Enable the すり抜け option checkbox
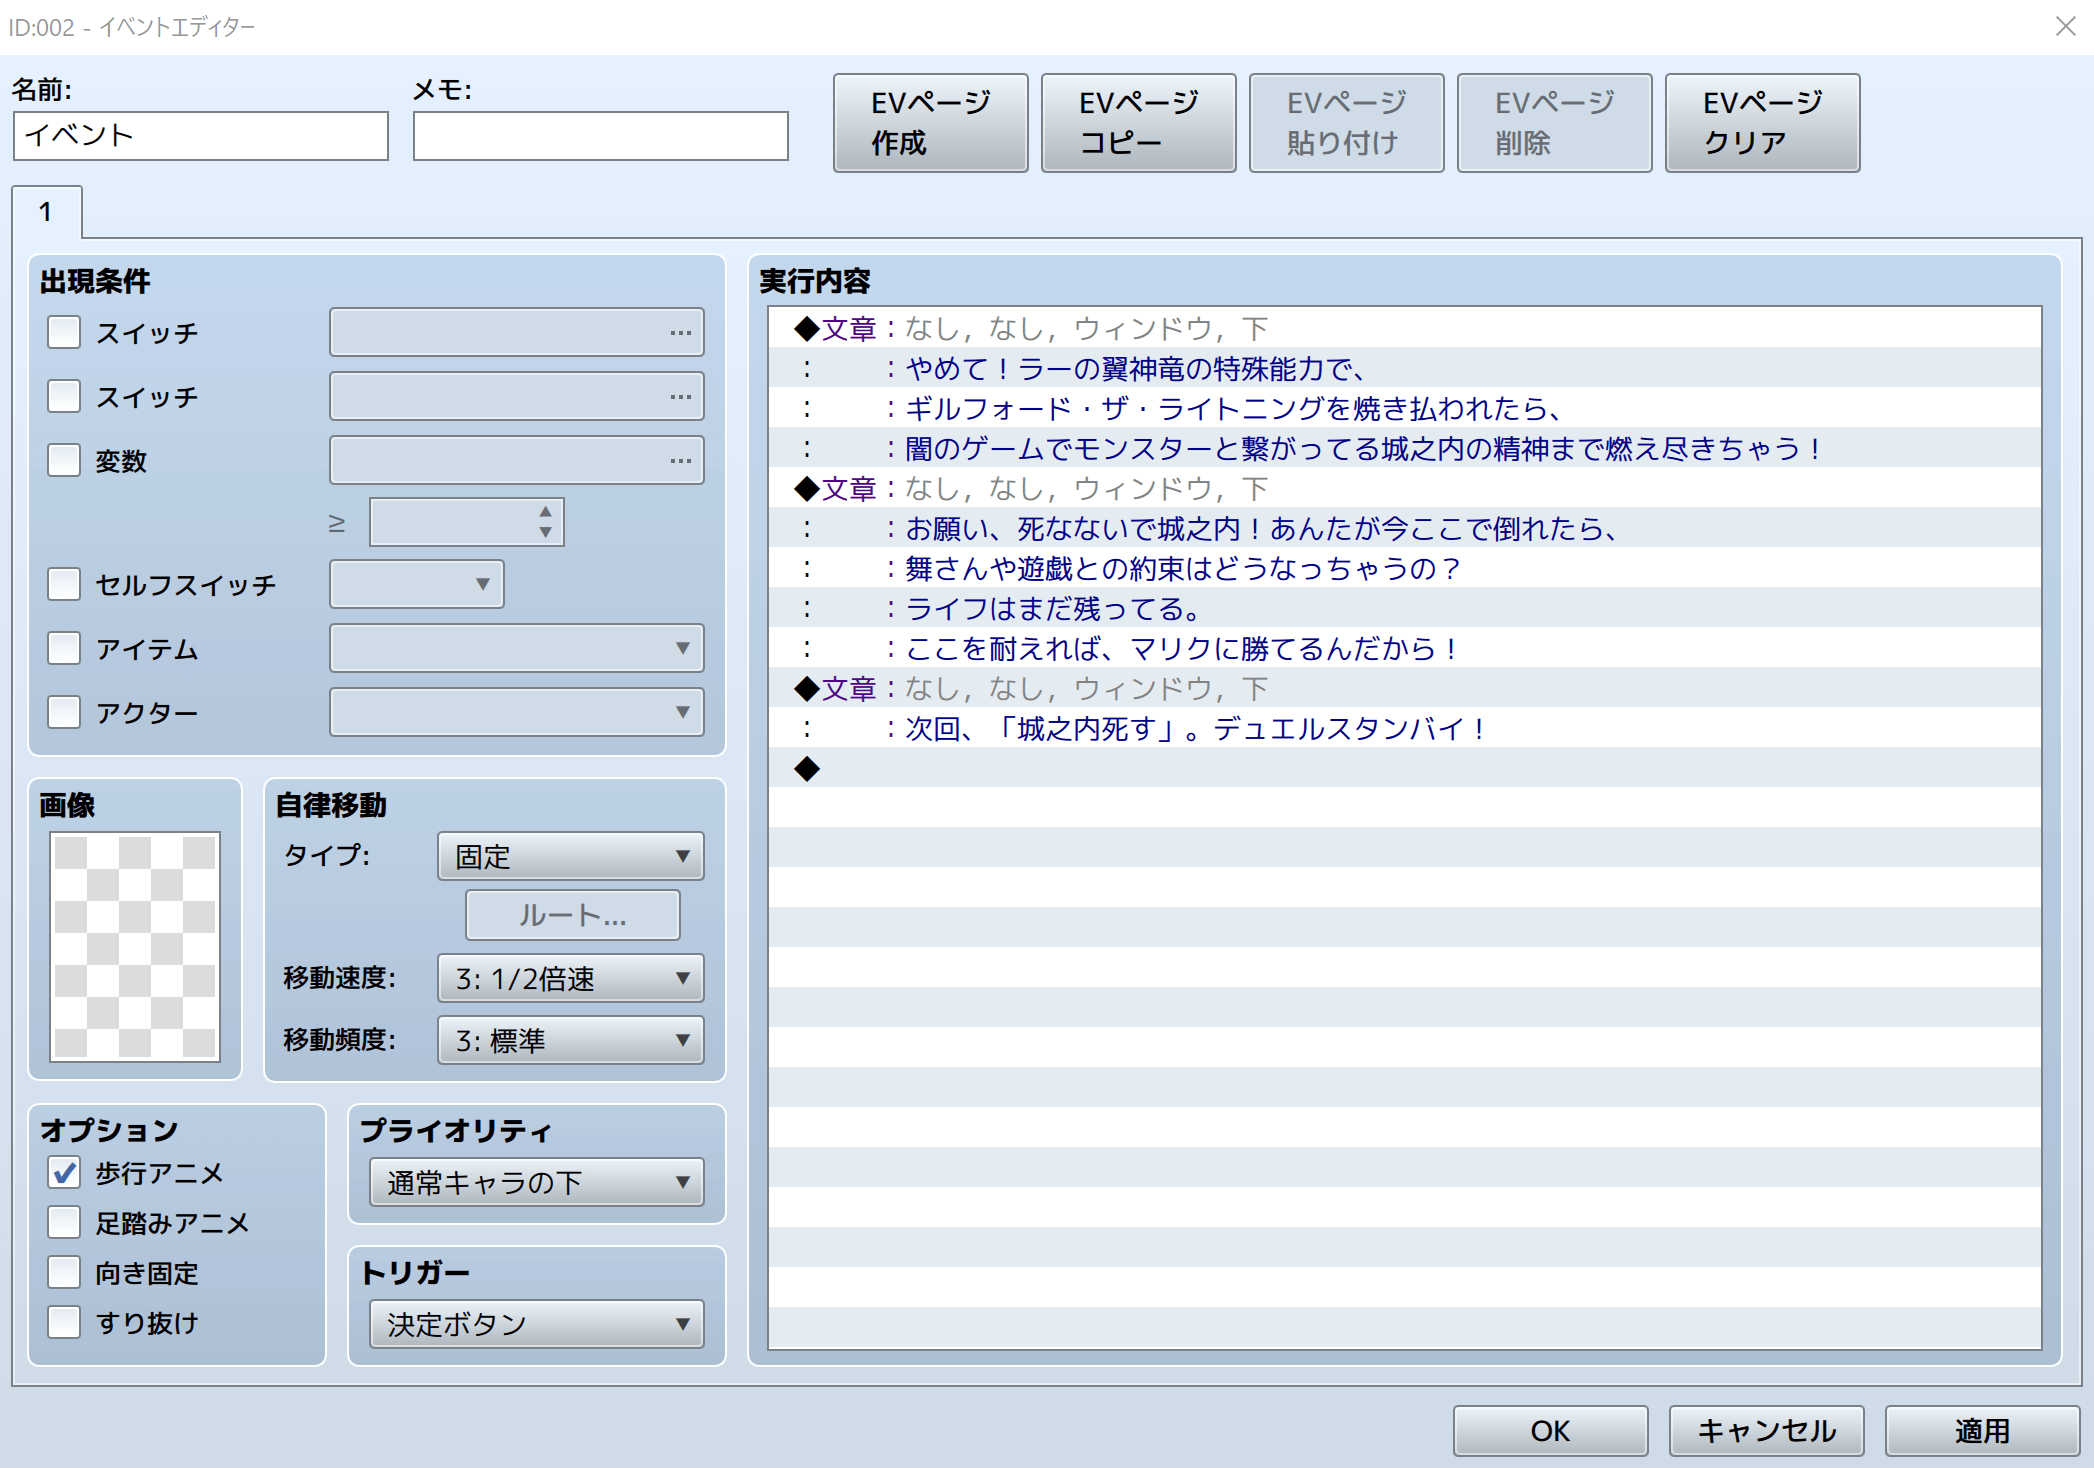2094x1468 pixels. (x=65, y=1322)
